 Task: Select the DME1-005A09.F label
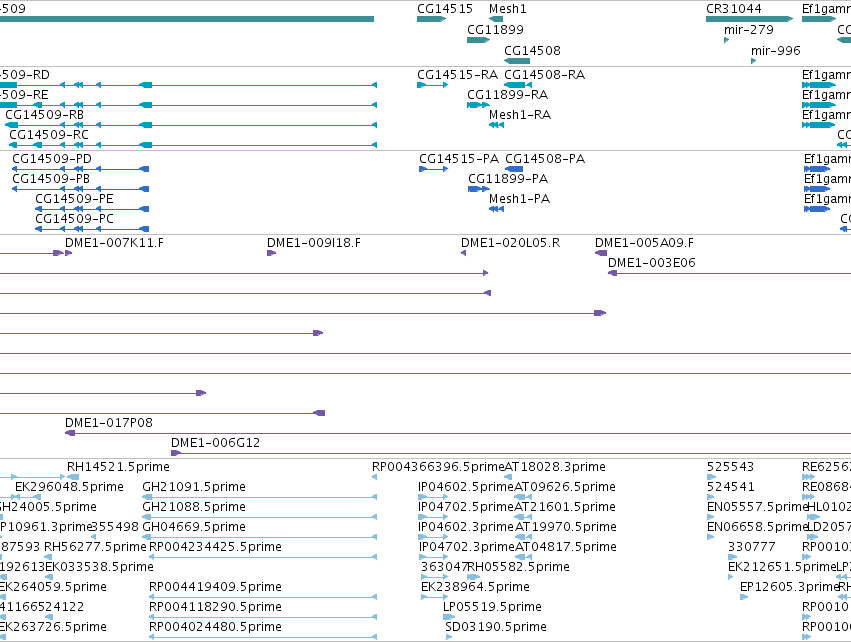coord(644,243)
